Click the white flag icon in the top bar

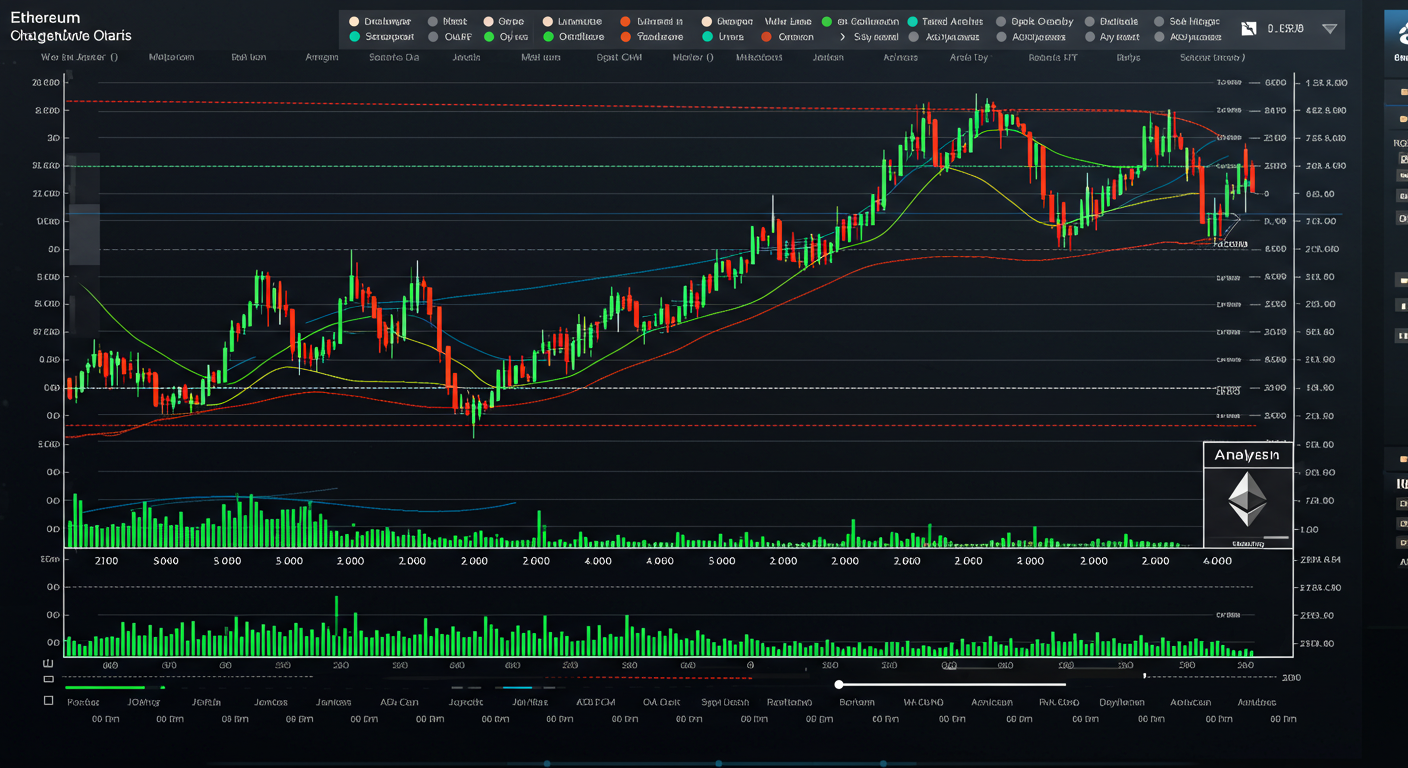click(x=1248, y=29)
